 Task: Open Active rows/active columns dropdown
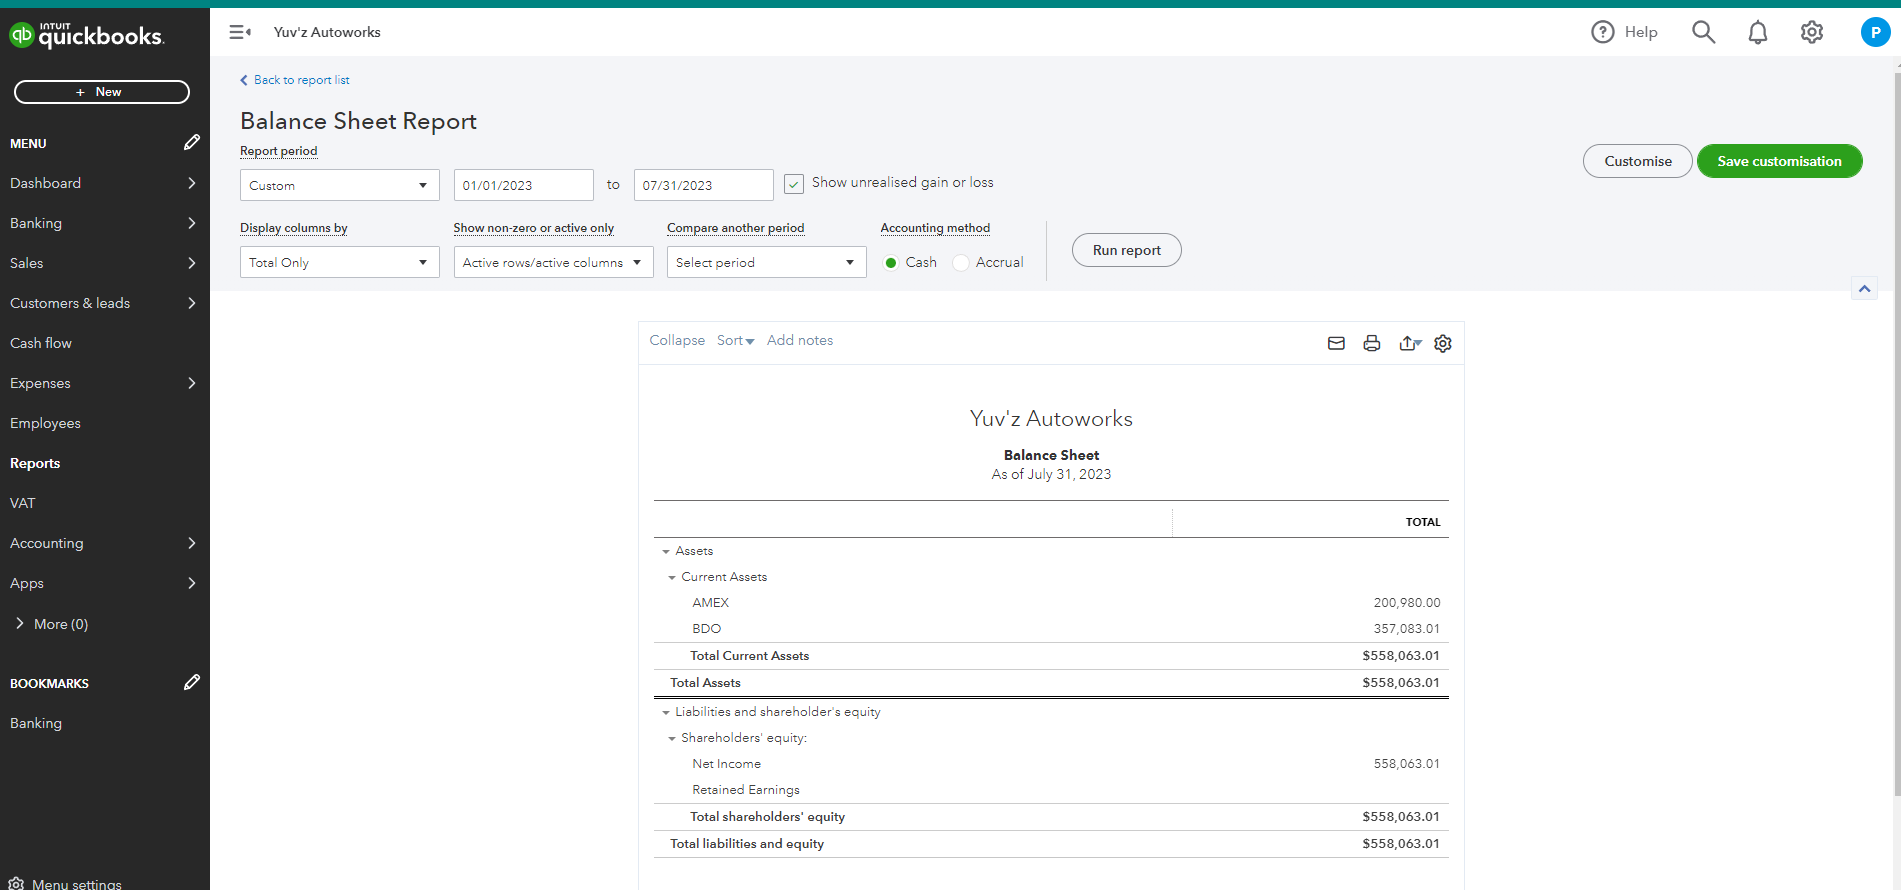click(x=553, y=262)
